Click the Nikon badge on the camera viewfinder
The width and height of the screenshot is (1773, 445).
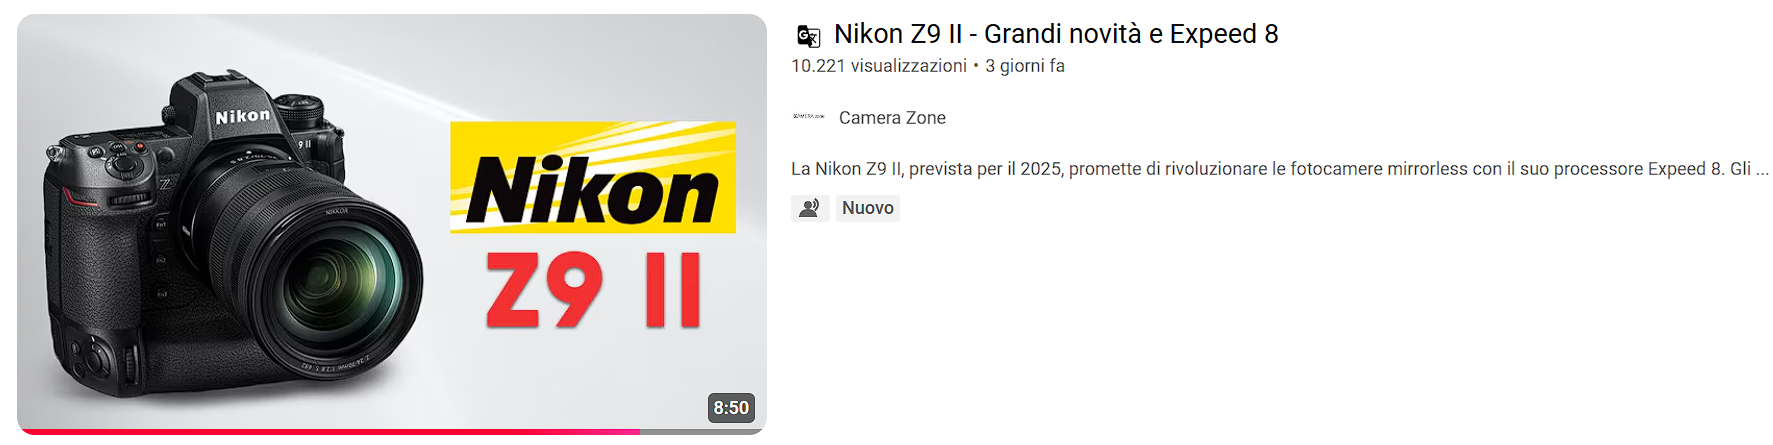pos(243,116)
